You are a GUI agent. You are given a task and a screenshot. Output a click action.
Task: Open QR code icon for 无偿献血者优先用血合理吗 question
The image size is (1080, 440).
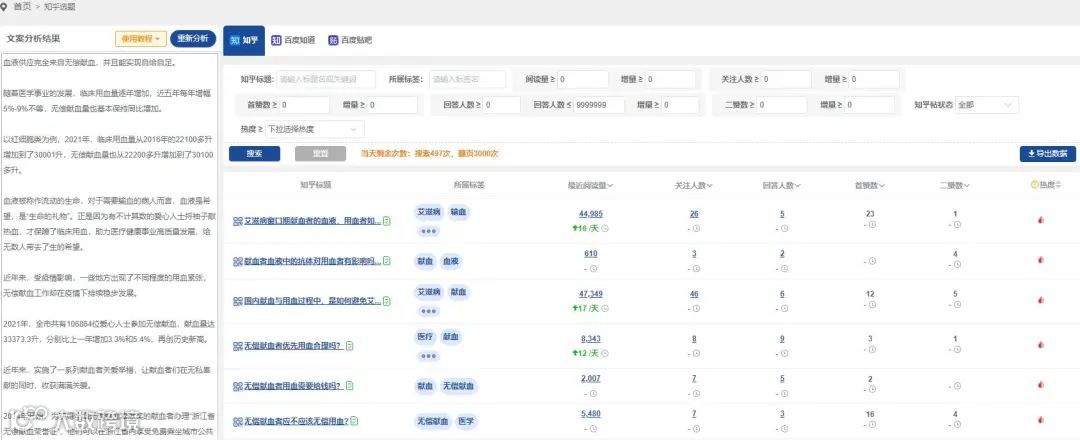point(238,346)
